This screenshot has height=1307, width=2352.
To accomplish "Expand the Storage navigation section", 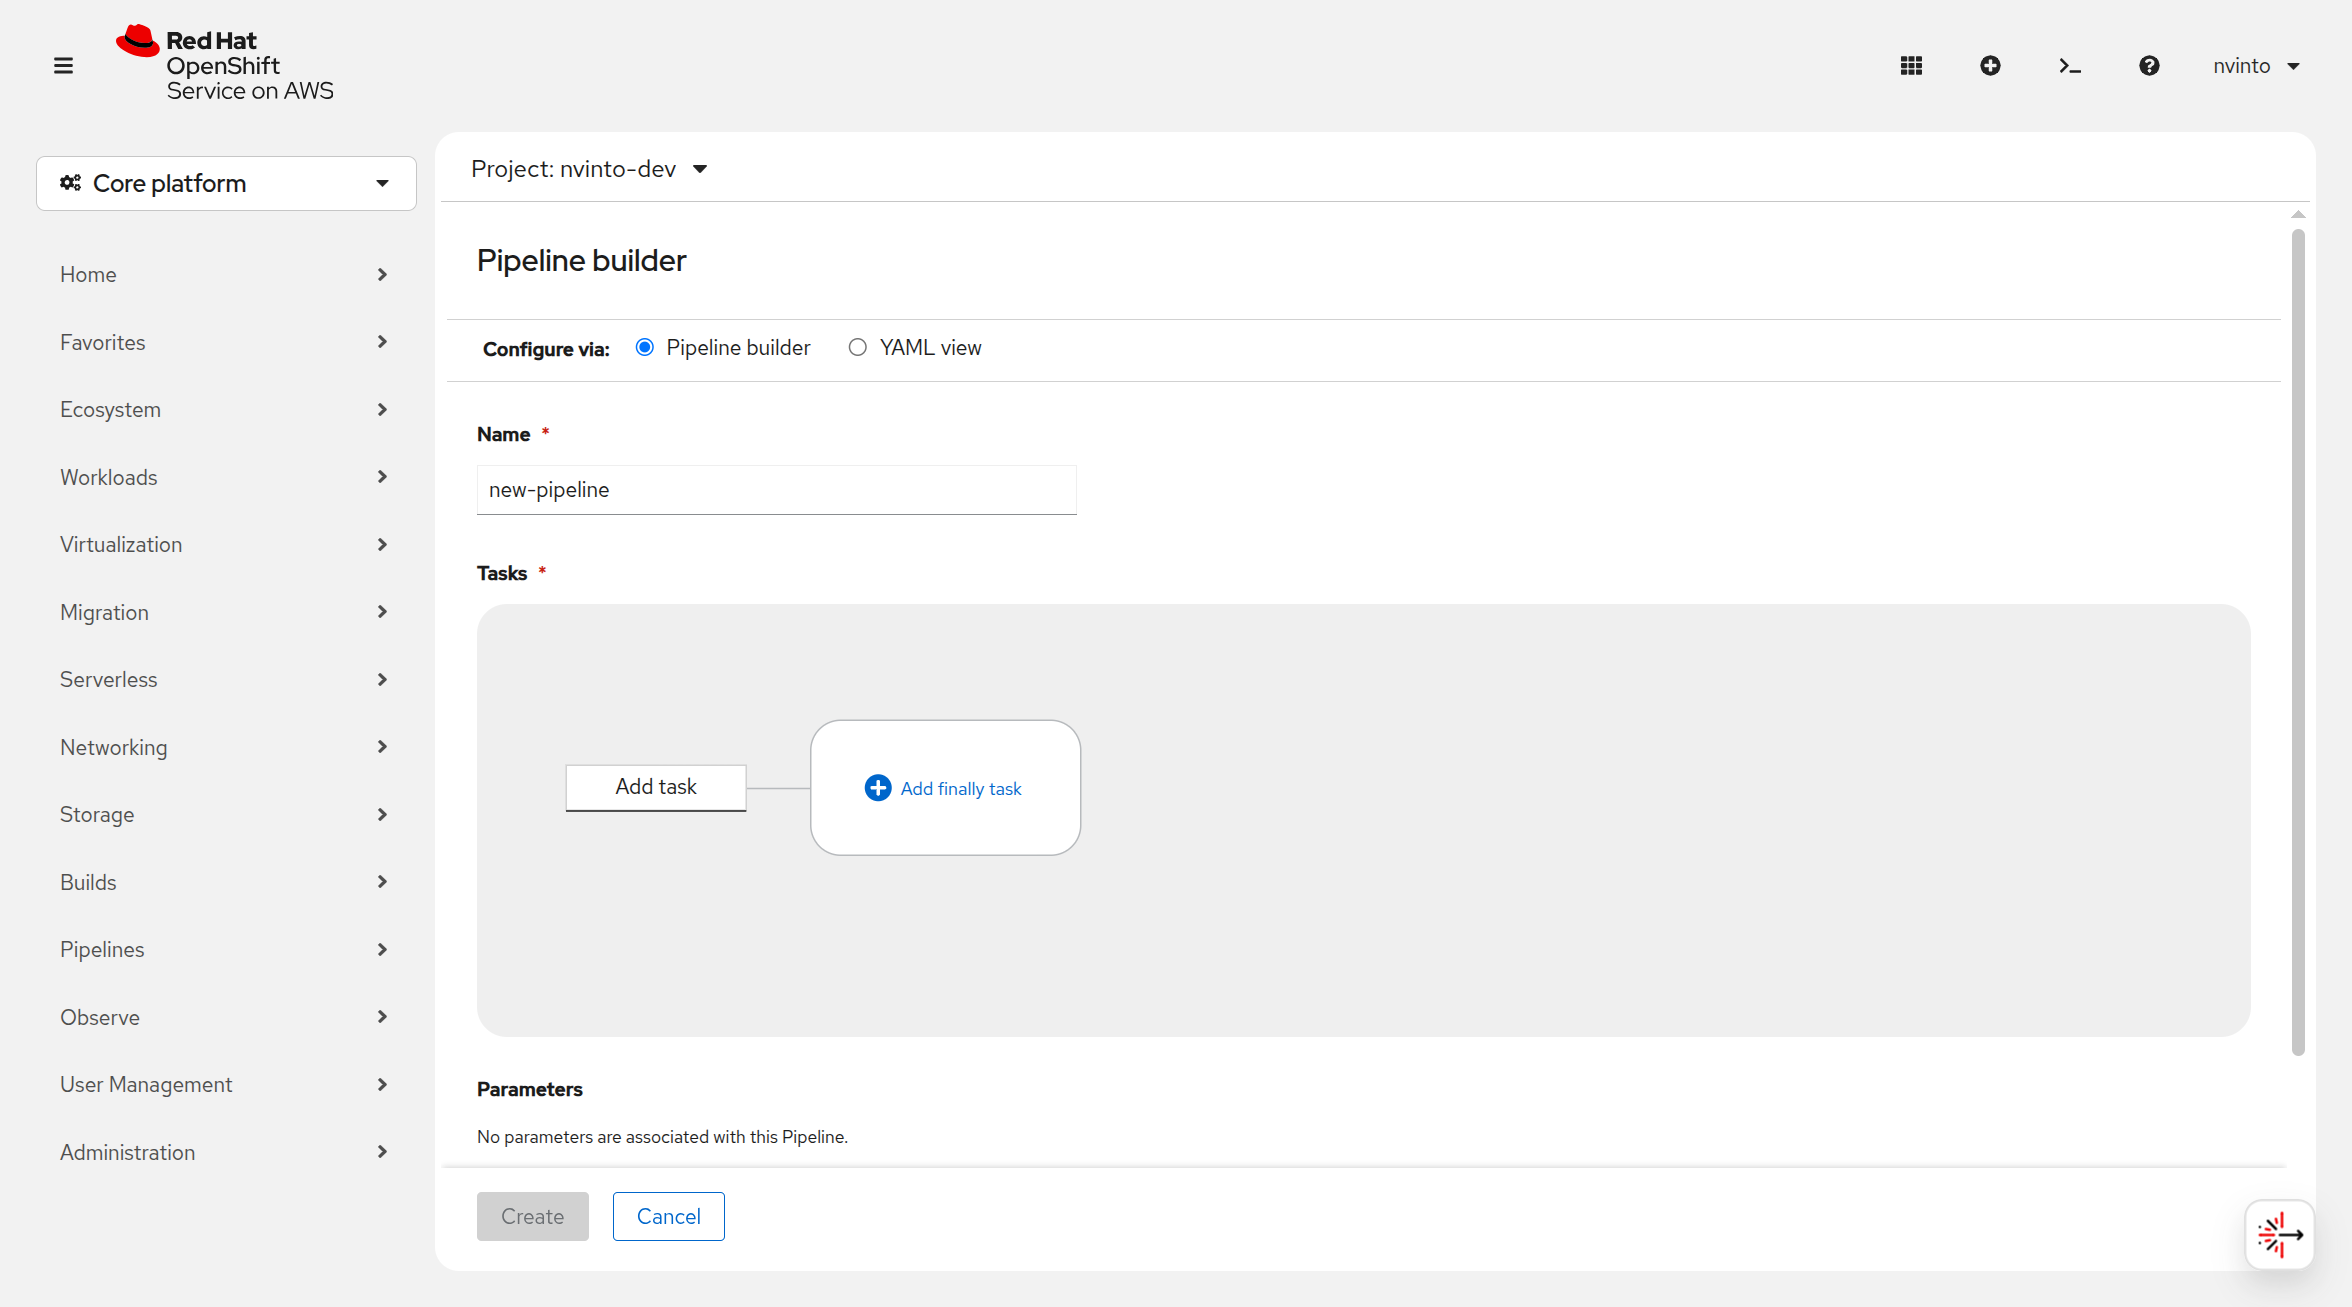I will 224,814.
